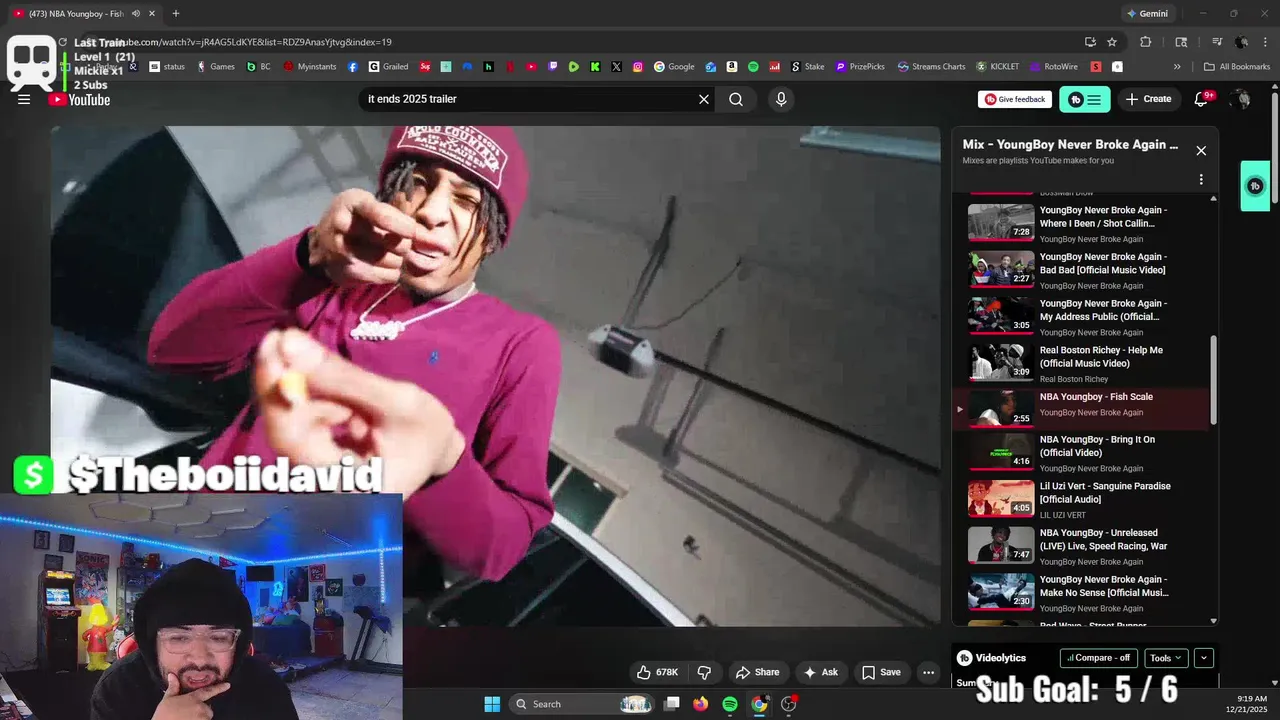Open the Unreleased LIVE Speed Racing thumbnail
This screenshot has width=1280, height=720.
(1001, 545)
